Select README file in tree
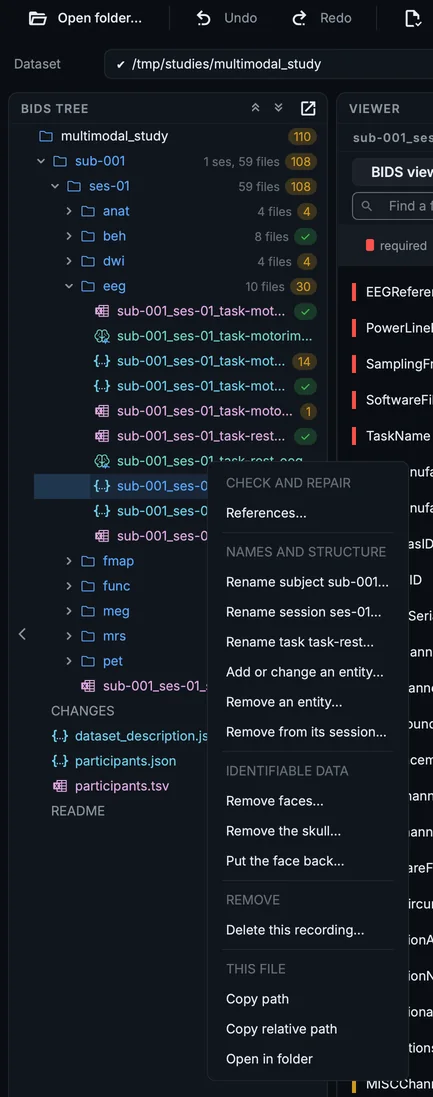This screenshot has height=1097, width=433. (x=78, y=811)
